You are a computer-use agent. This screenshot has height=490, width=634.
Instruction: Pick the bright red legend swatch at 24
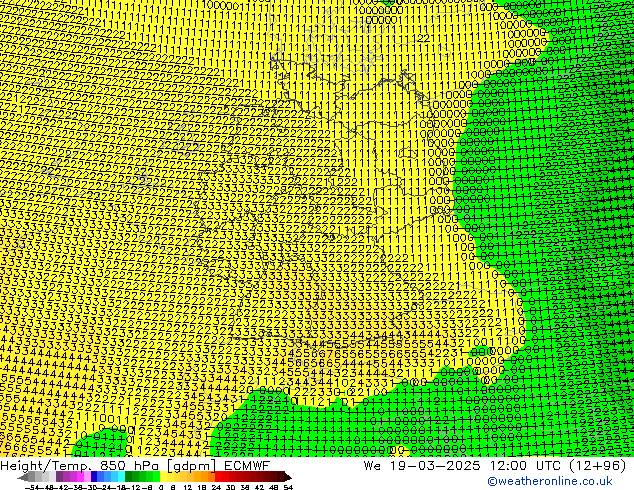(x=218, y=477)
